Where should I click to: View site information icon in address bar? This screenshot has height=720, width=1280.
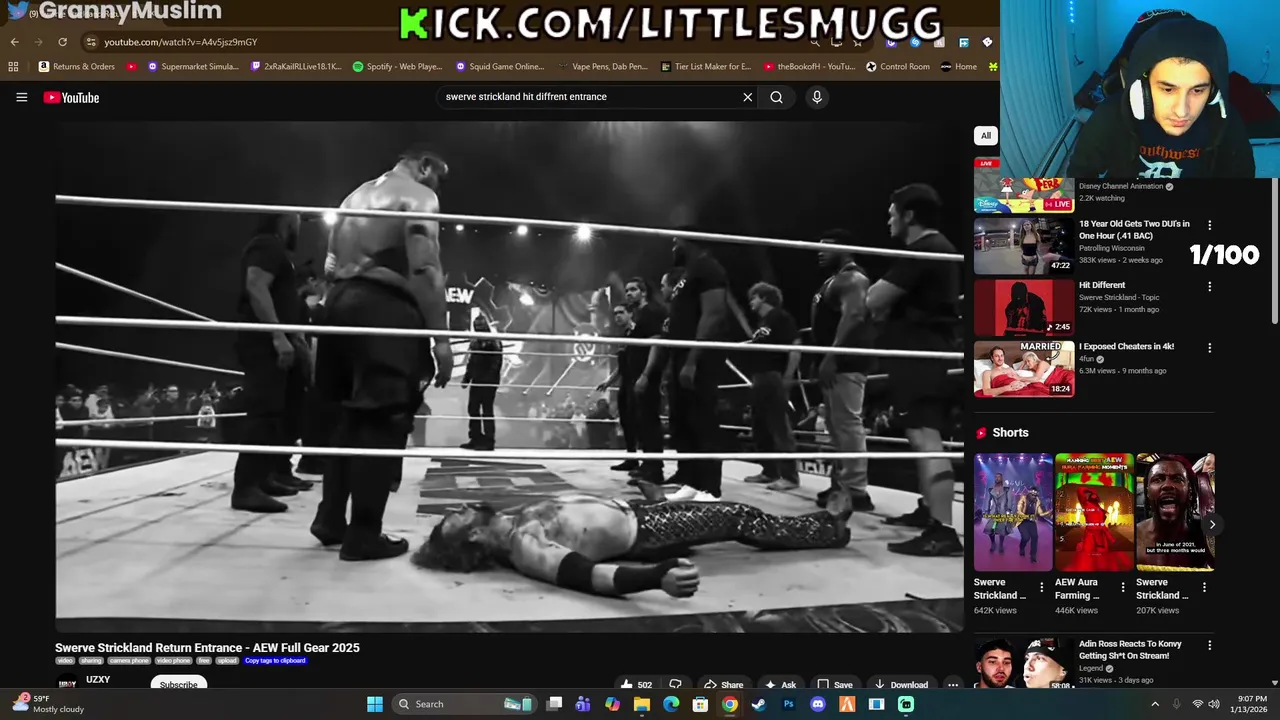tap(91, 42)
